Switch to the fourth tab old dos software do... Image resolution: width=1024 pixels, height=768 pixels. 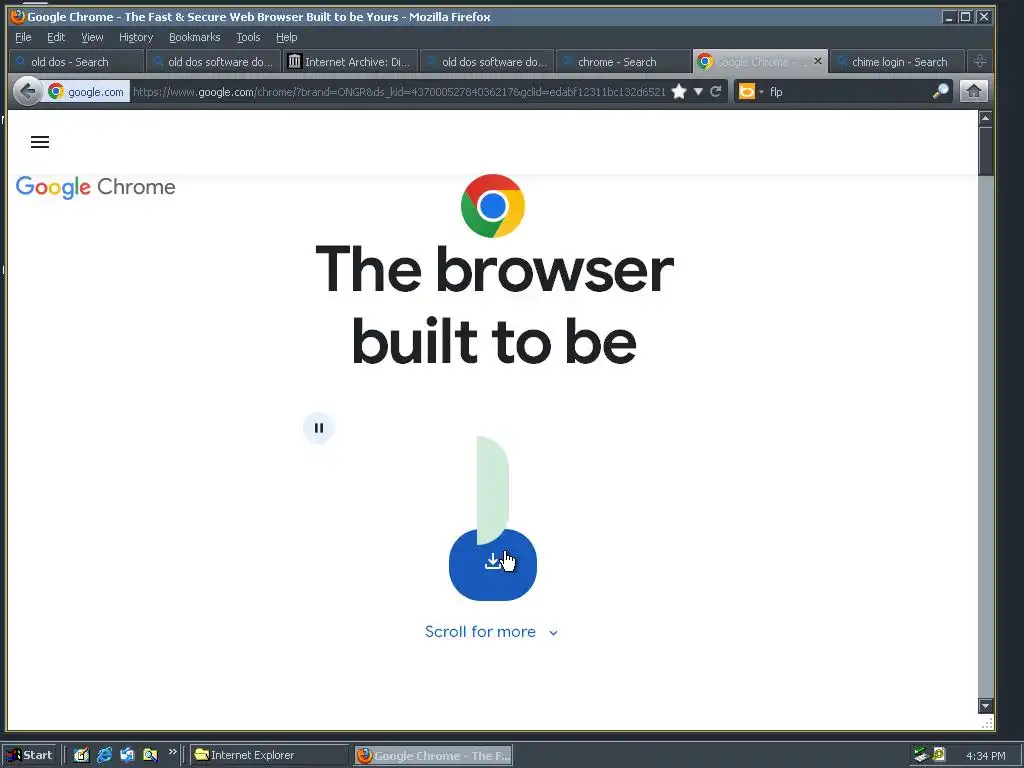(x=487, y=62)
